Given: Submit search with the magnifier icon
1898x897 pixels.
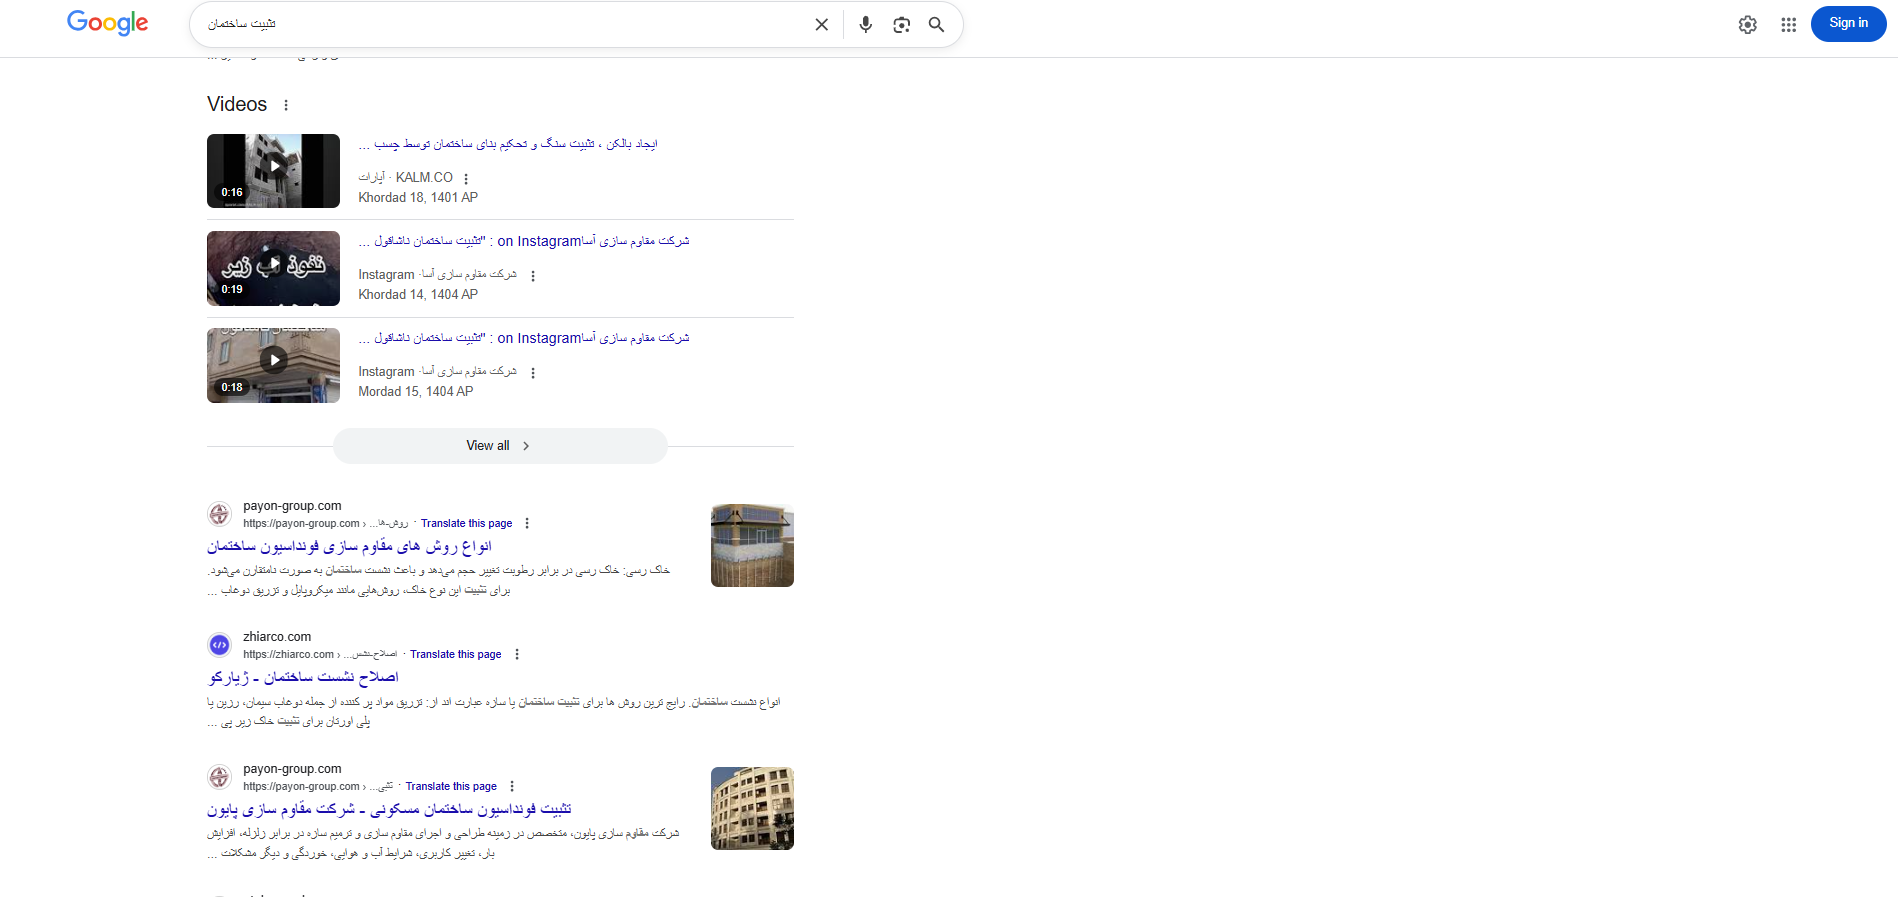Looking at the screenshot, I should click(x=937, y=25).
